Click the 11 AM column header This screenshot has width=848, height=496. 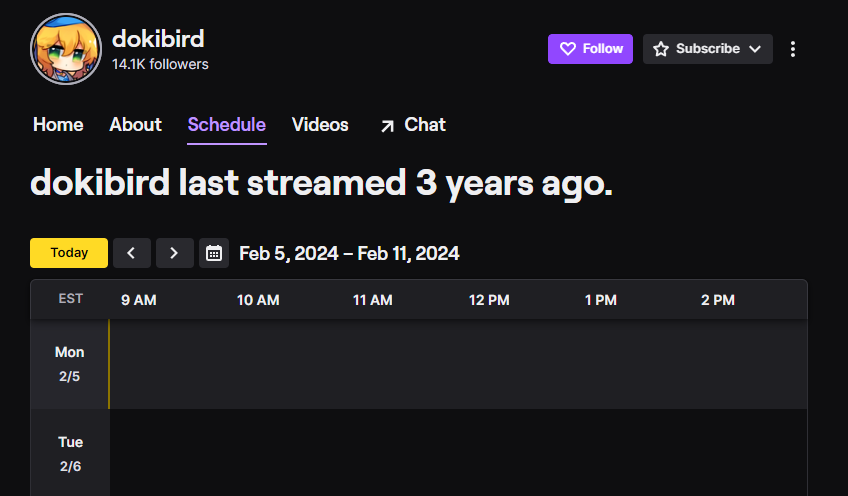373,300
